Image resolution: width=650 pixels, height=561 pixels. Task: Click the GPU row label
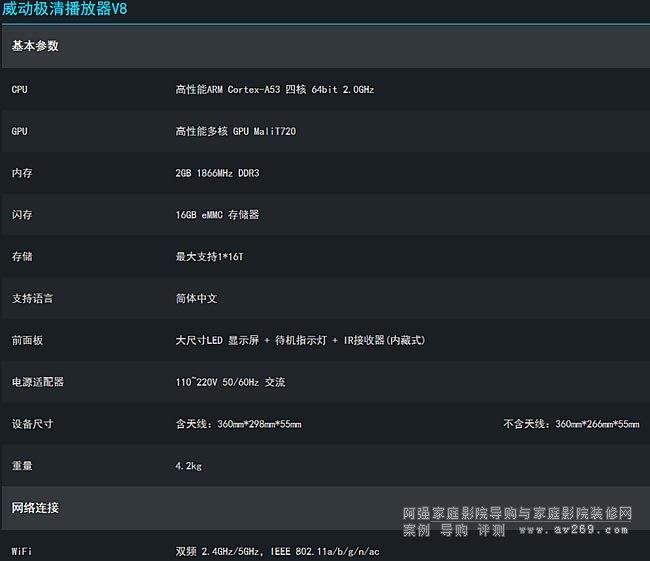point(20,132)
